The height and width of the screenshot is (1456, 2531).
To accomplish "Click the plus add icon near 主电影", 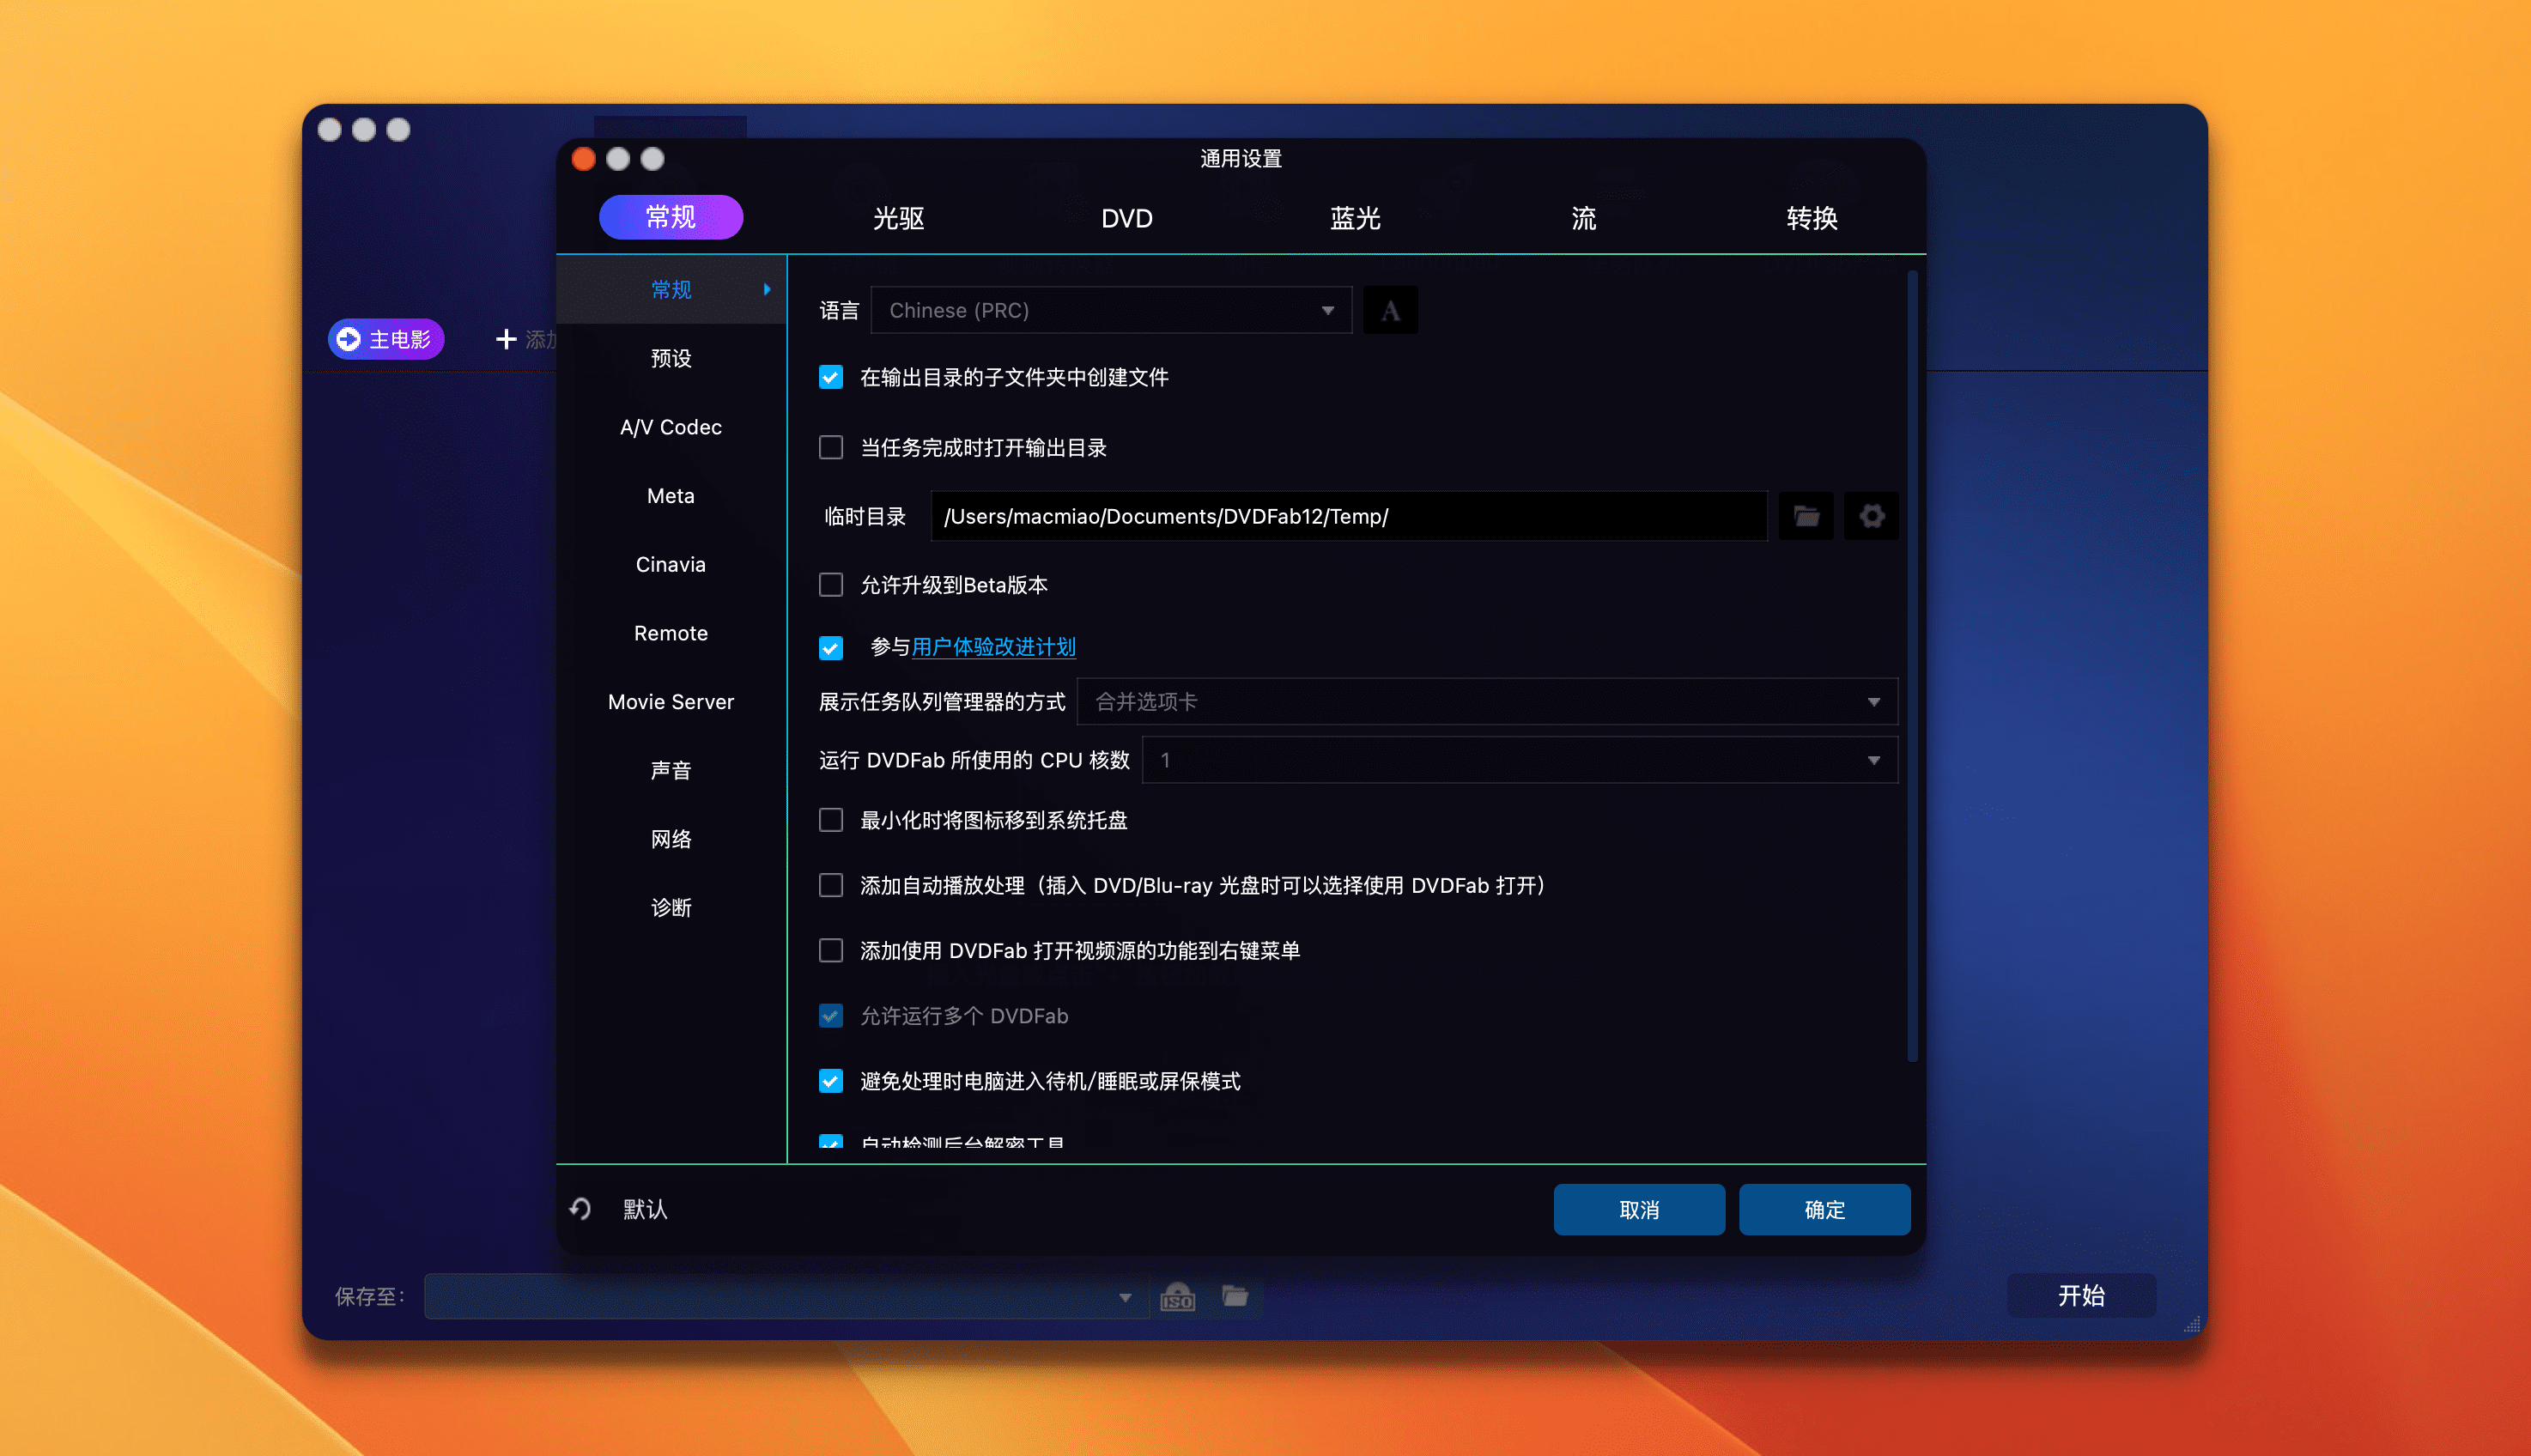I will [x=506, y=340].
